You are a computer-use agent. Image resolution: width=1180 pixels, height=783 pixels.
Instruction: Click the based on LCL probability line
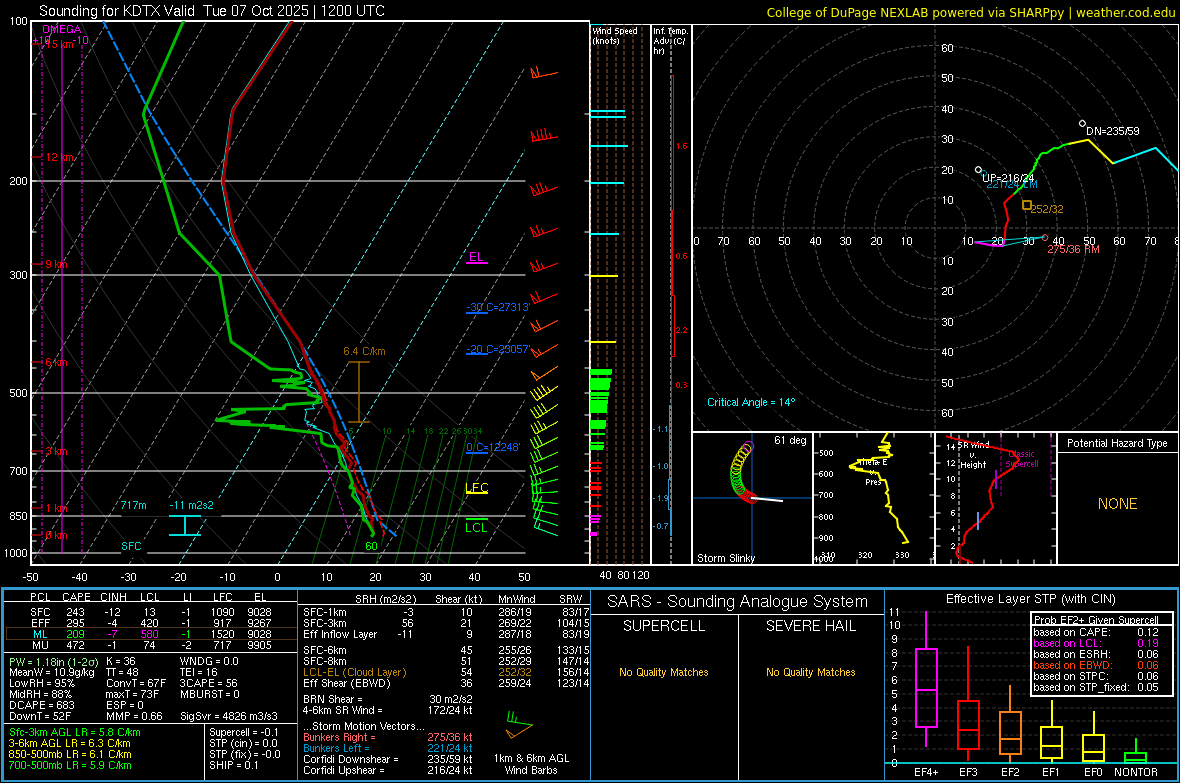tap(1096, 643)
